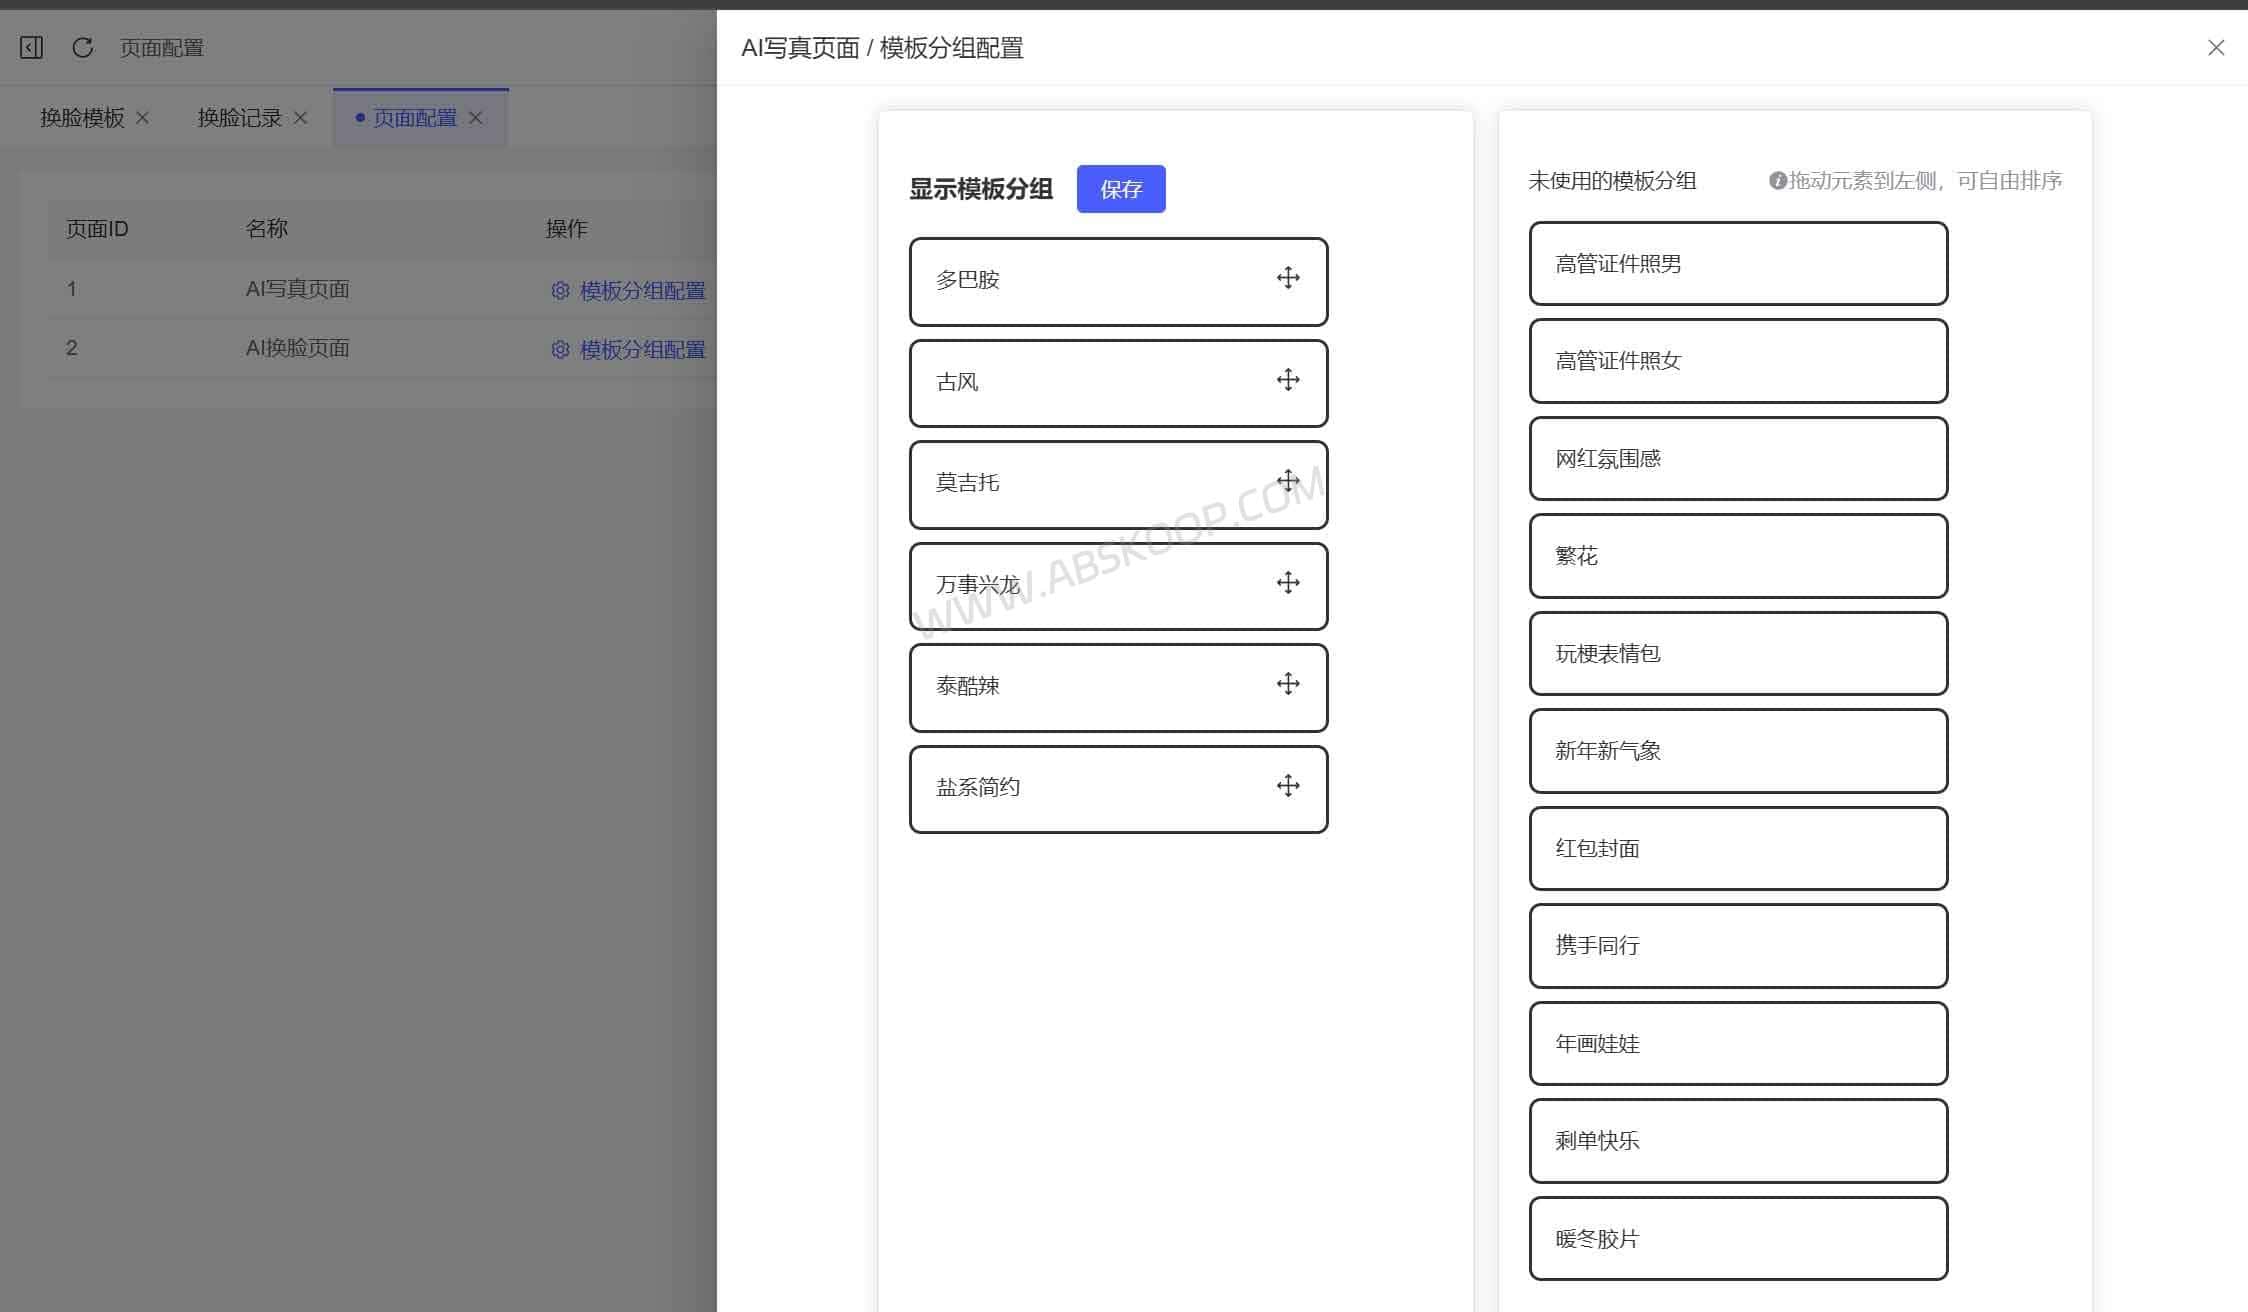
Task: Close the 模板分组配置 drawer
Action: (2216, 48)
